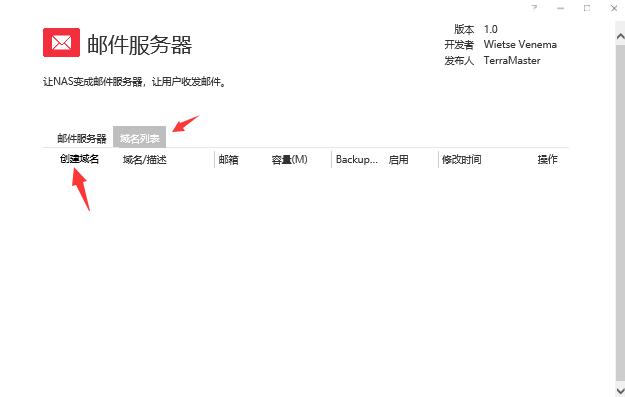Click the red envelope mail server icon
Viewport: 625px width, 397px height.
(x=61, y=42)
